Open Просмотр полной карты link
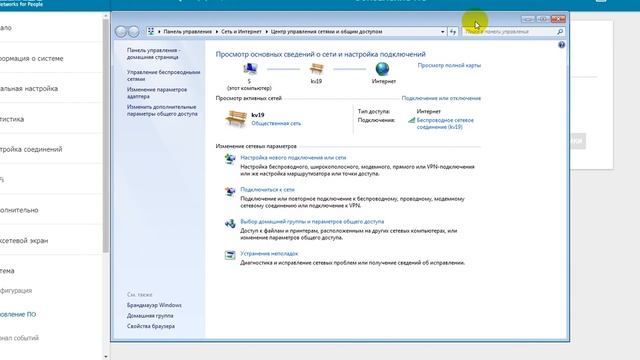This screenshot has width=640, height=360. click(x=449, y=65)
